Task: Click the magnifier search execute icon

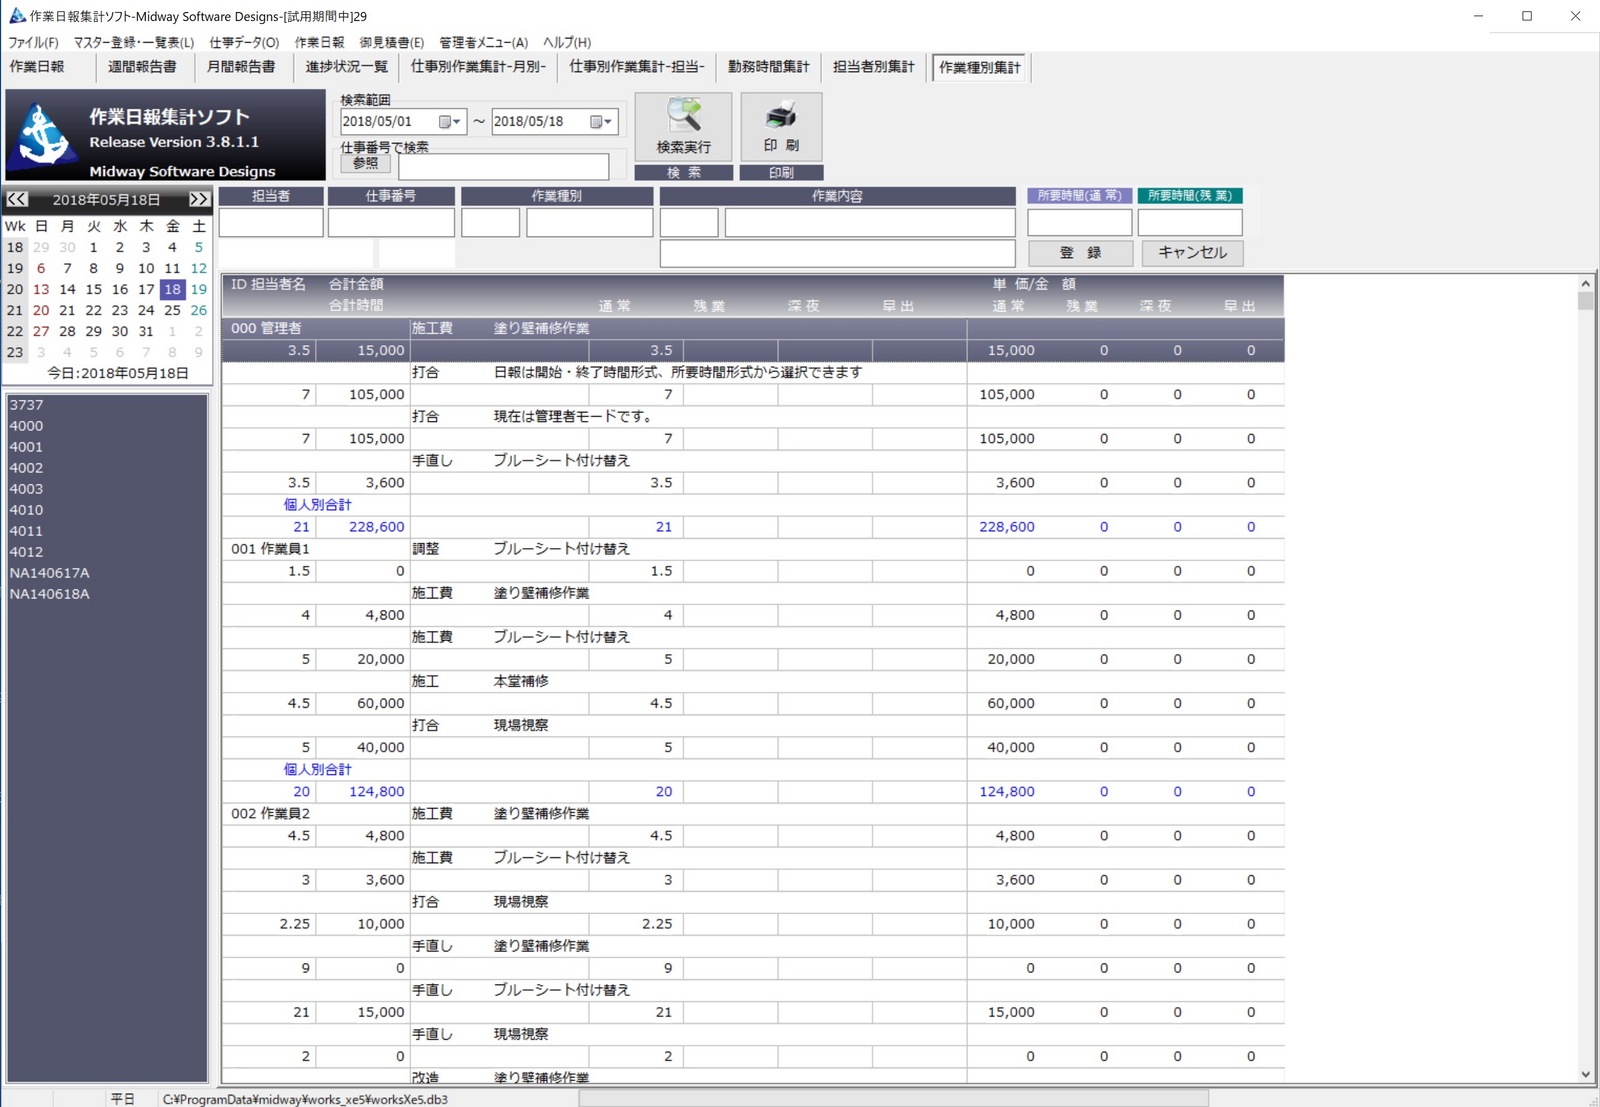Action: click(x=684, y=116)
